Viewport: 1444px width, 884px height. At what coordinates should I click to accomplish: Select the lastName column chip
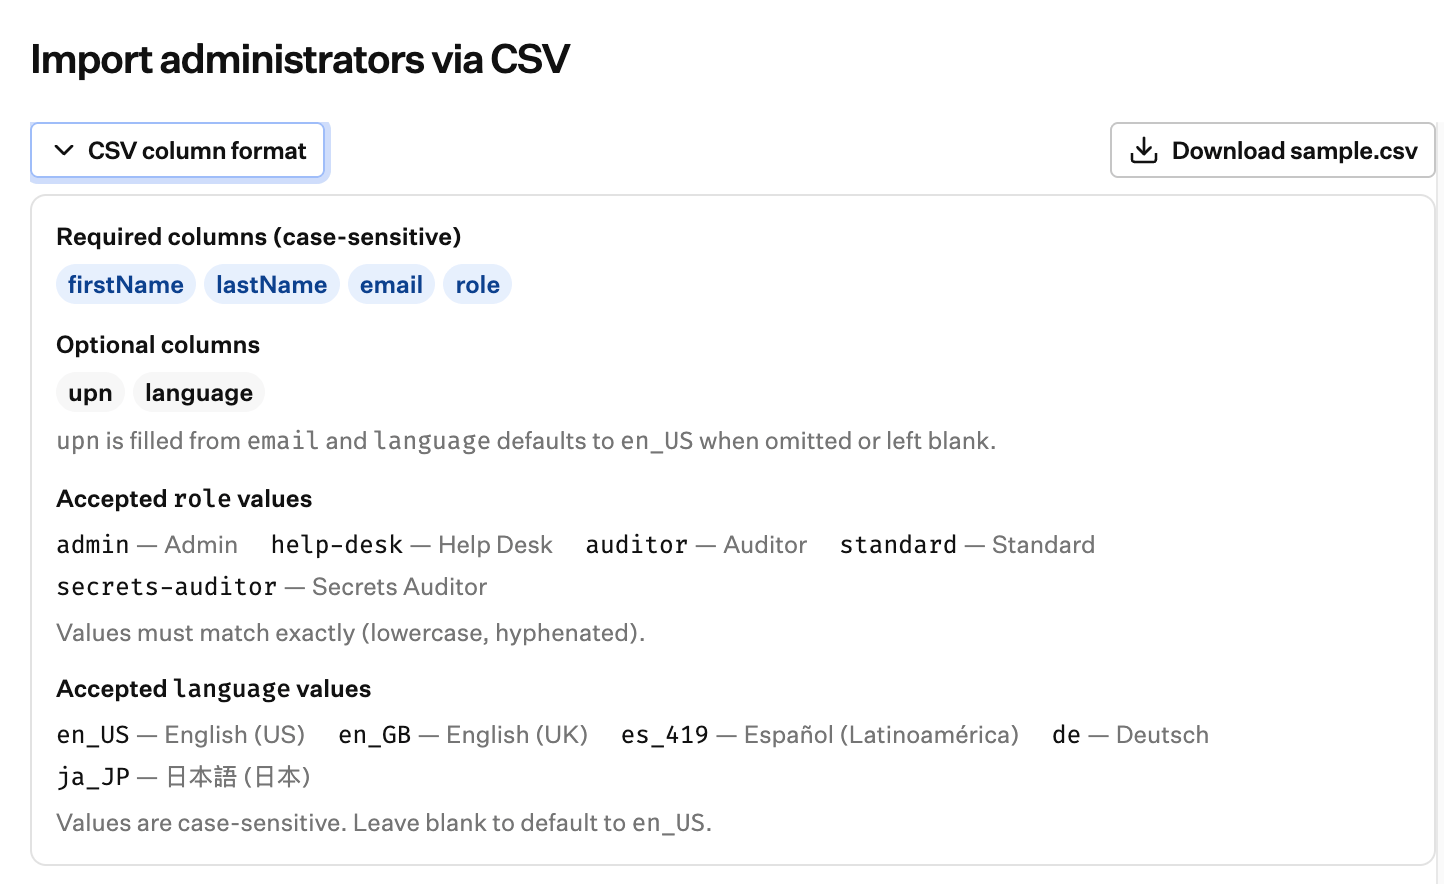[272, 285]
